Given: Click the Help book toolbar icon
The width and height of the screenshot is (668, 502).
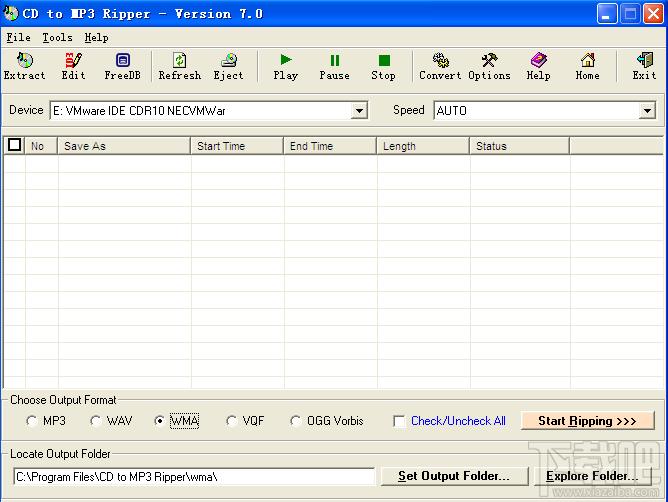Looking at the screenshot, I should 538,66.
